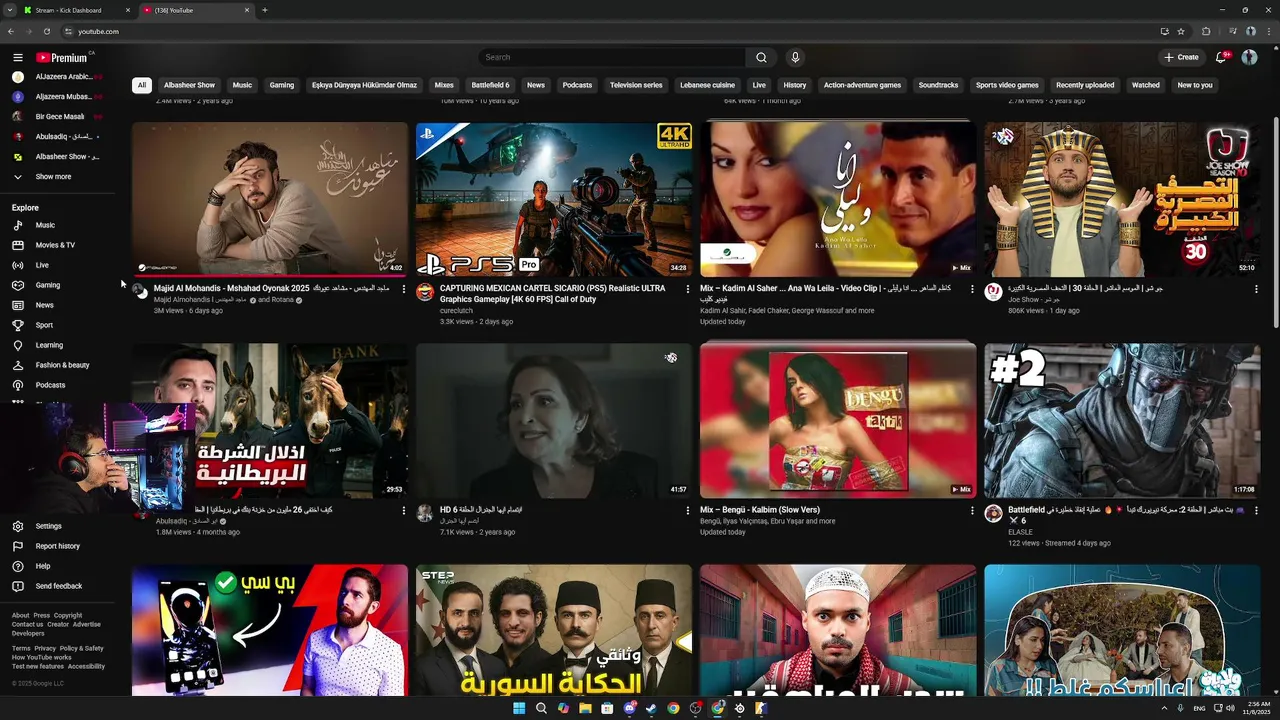Viewport: 1280px width, 720px height.
Task: Open Majid Al Mohandis video thumbnail
Action: click(270, 199)
